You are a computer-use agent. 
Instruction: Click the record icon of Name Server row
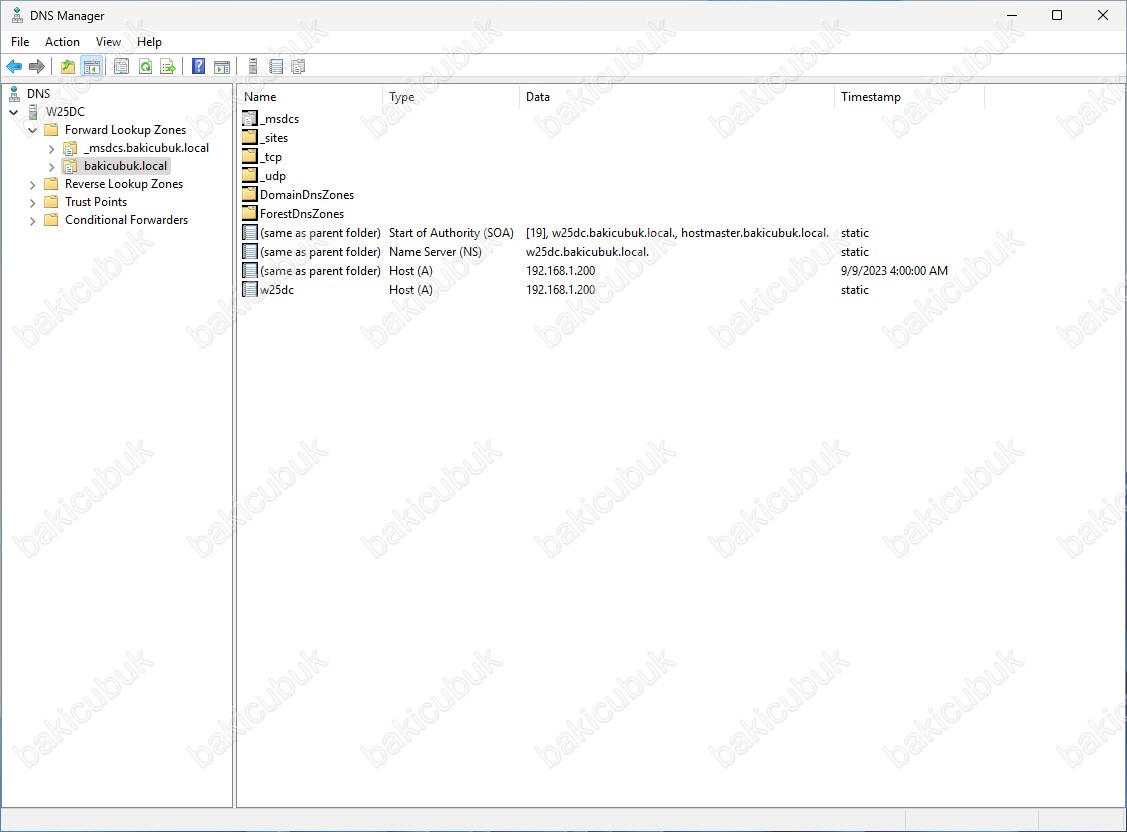coord(249,251)
